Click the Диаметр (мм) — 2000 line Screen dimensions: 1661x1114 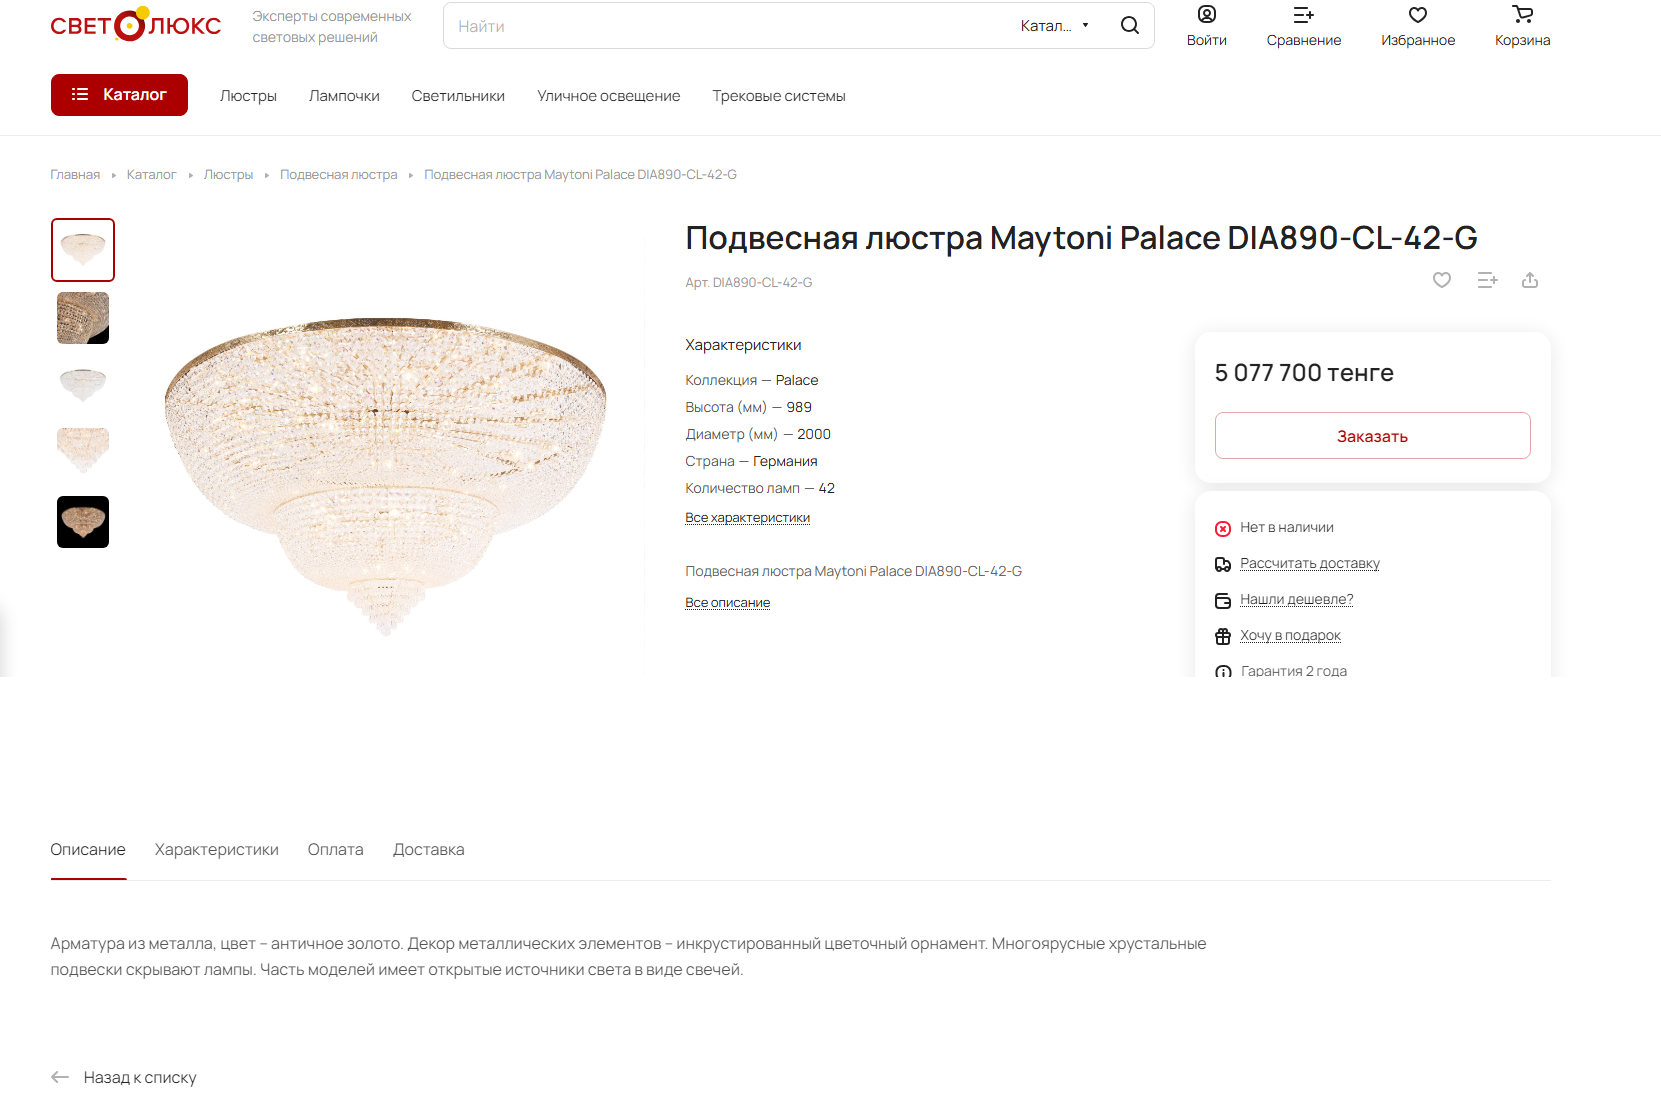click(757, 434)
